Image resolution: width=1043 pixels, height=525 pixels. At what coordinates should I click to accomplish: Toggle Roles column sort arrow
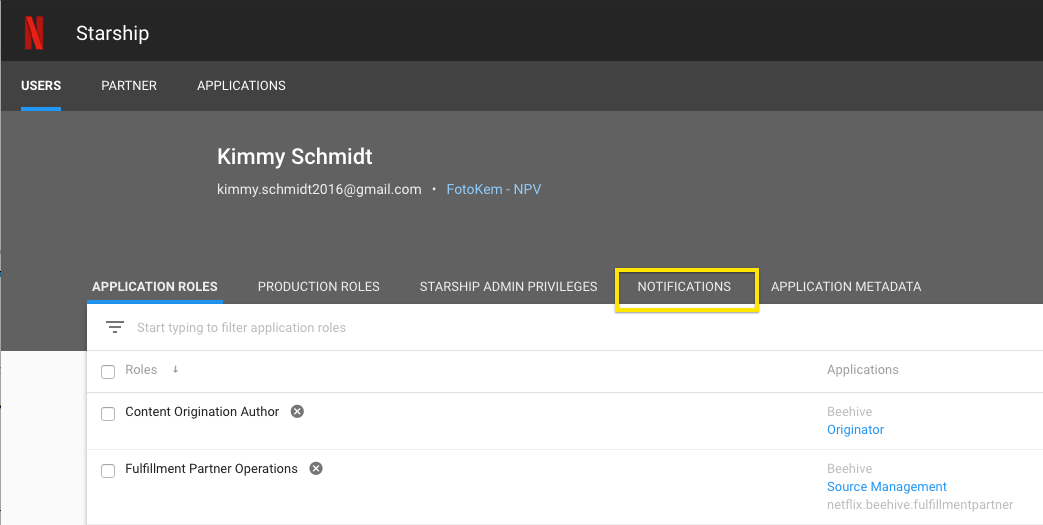tap(175, 369)
